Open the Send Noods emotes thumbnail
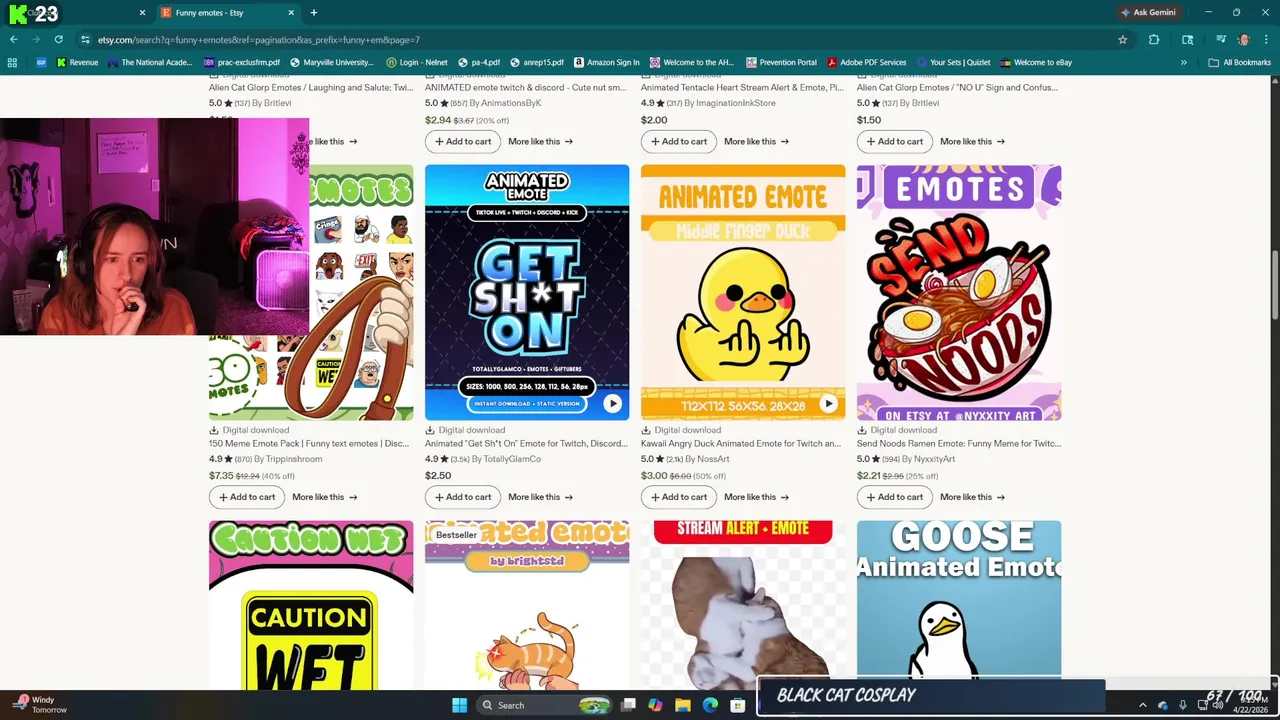 click(x=959, y=292)
